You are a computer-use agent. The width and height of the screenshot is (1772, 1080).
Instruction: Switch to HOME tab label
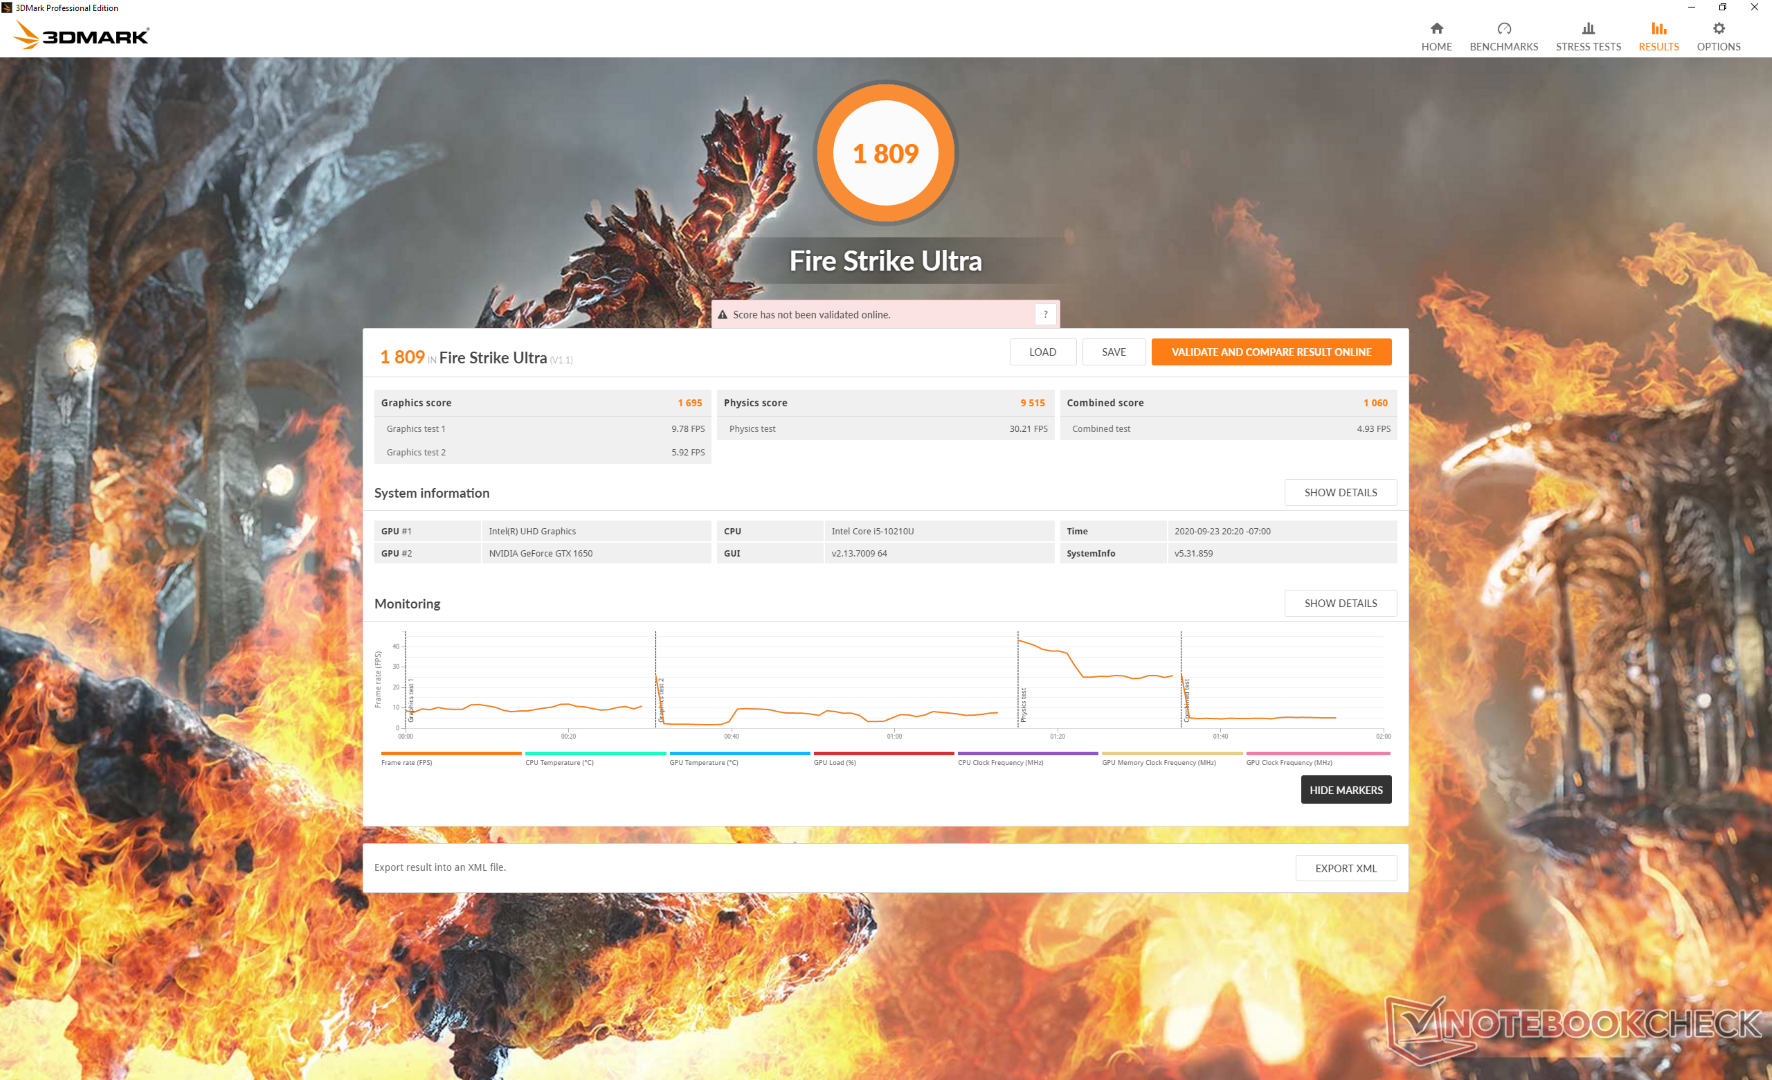click(1436, 47)
